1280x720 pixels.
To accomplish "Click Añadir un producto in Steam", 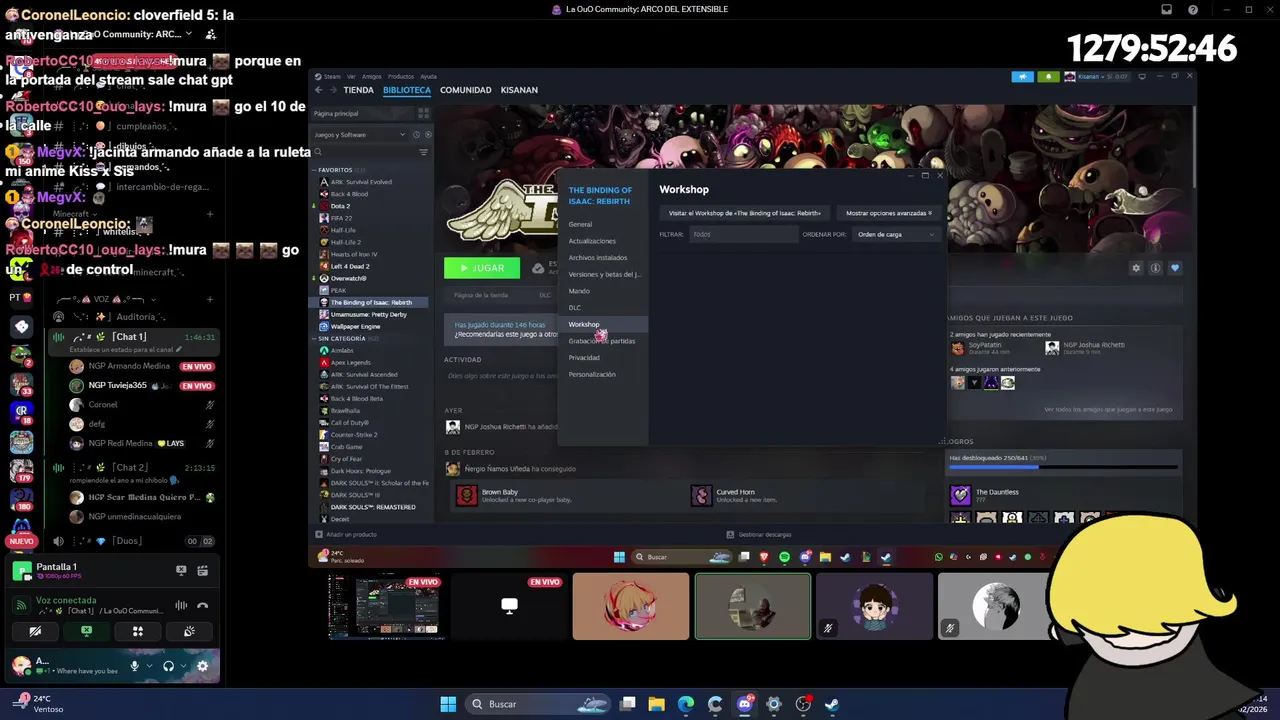I will 347,535.
